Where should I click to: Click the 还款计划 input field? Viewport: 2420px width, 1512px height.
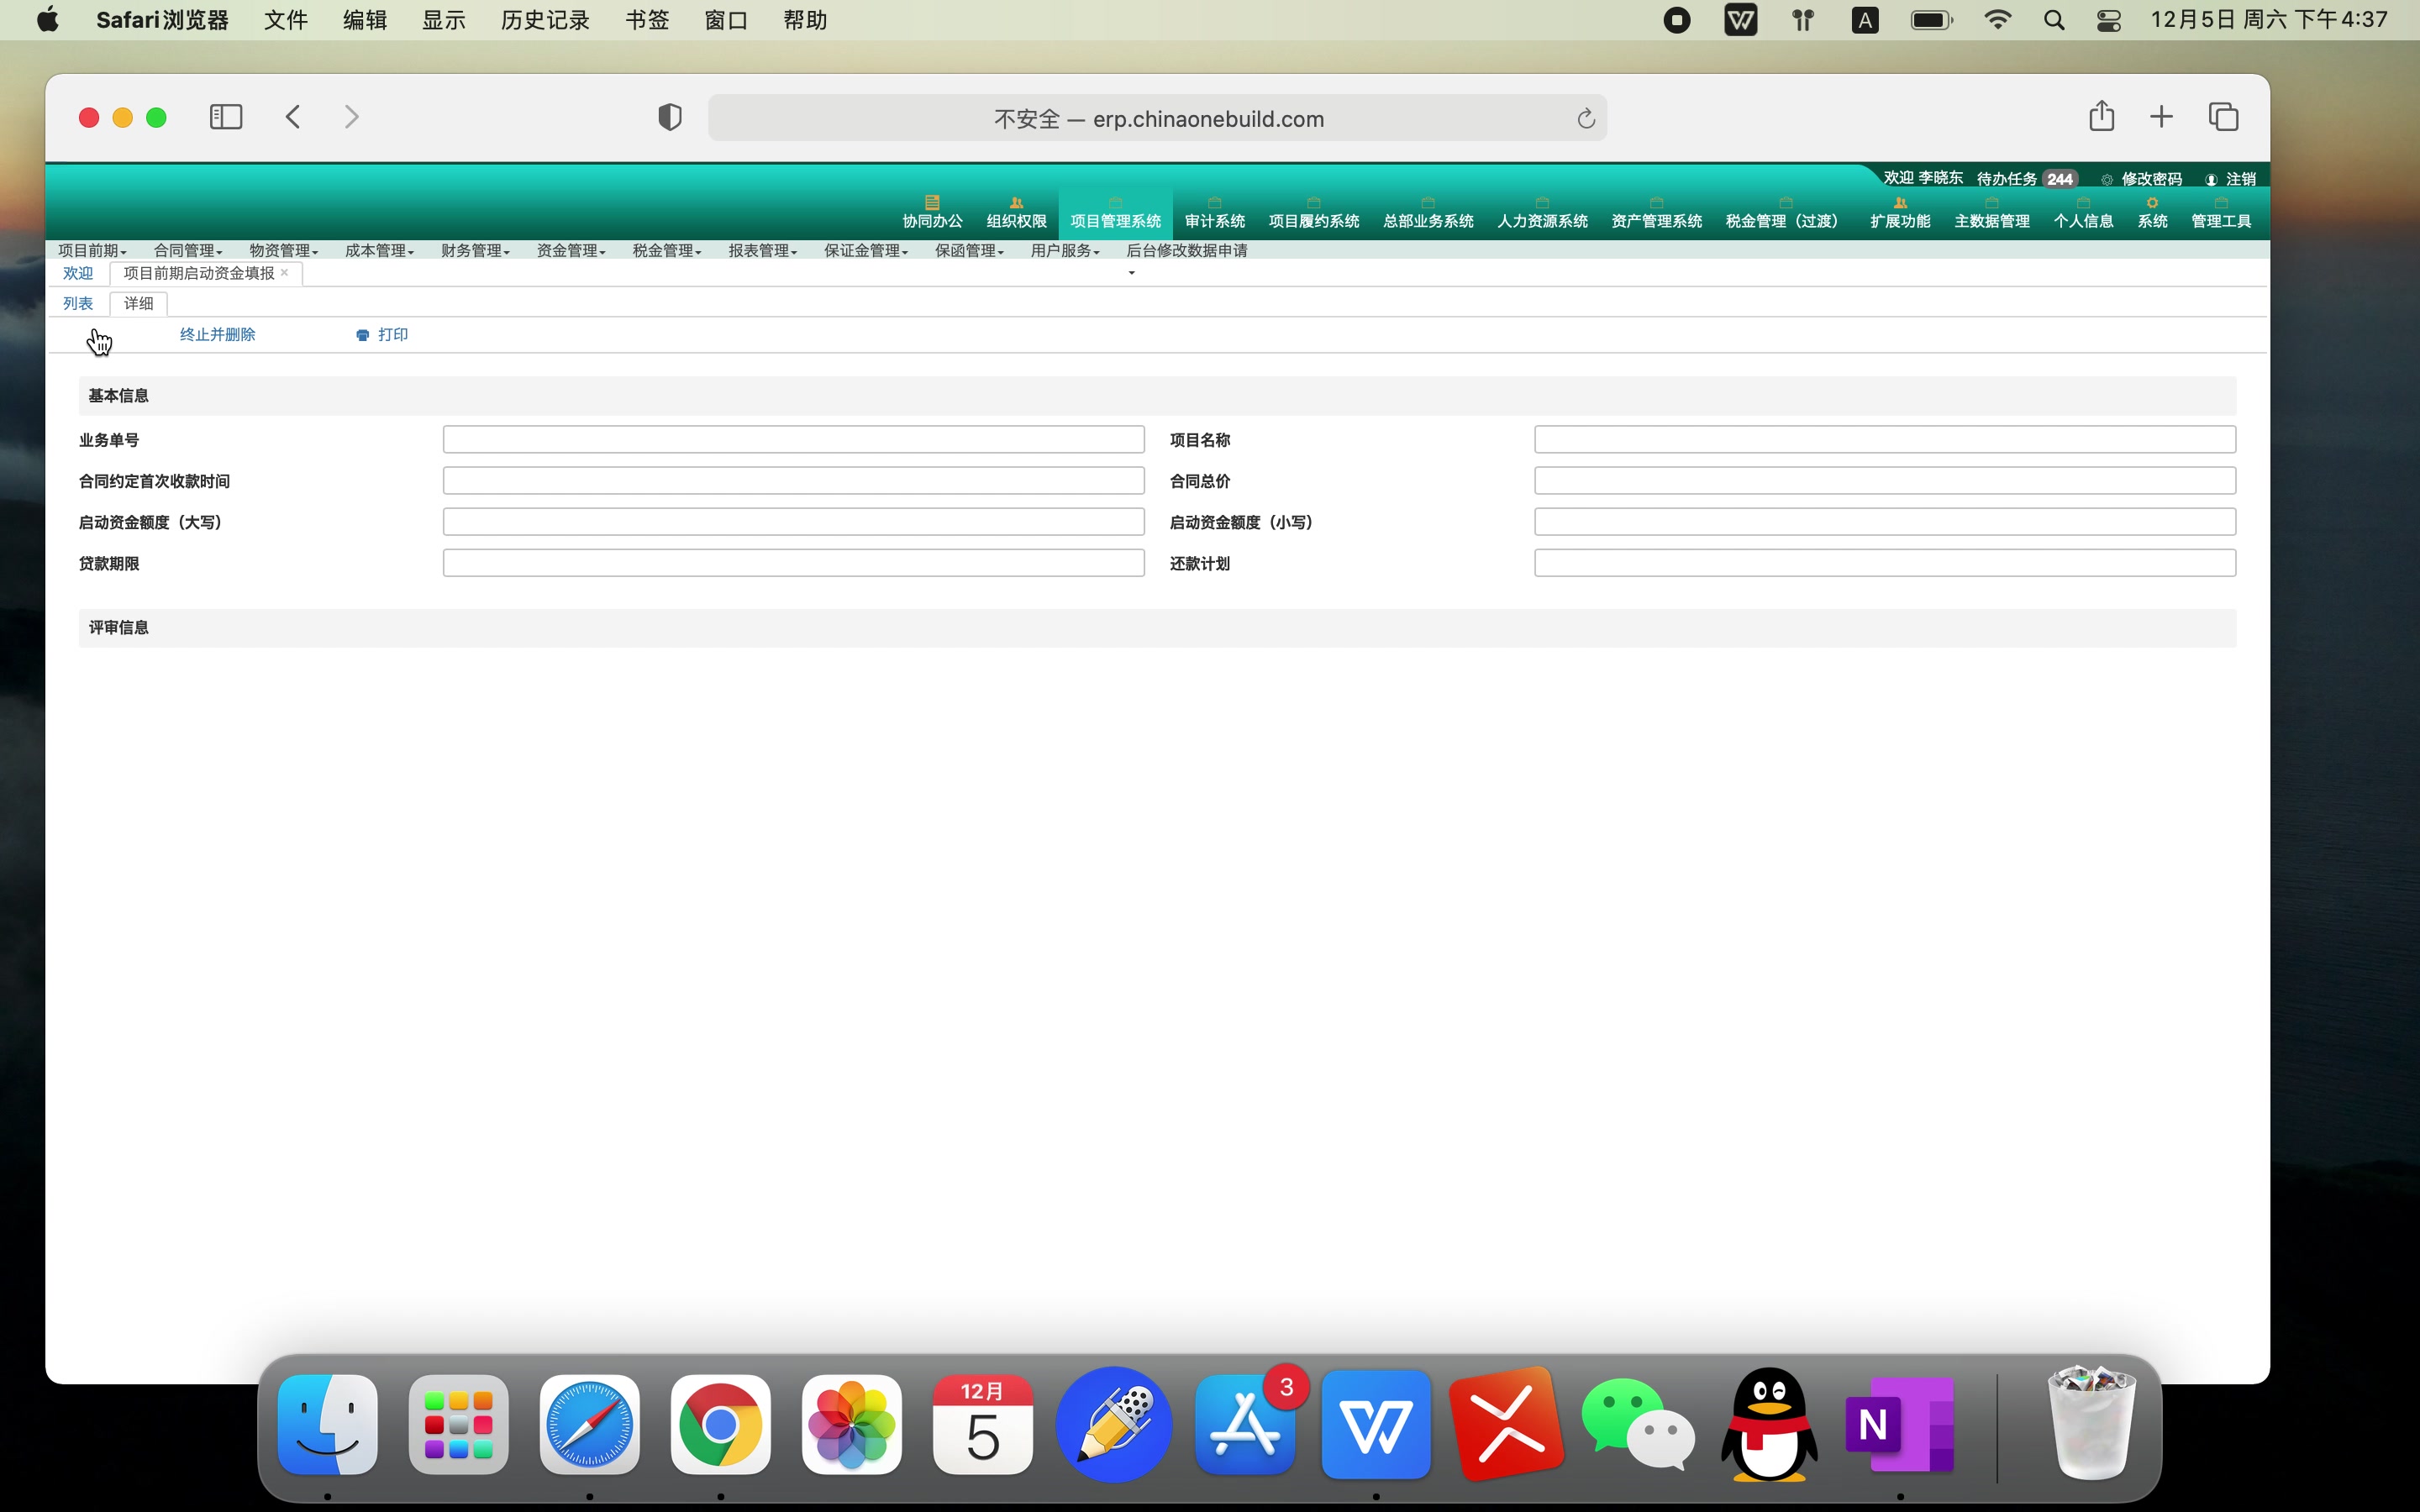(1885, 563)
